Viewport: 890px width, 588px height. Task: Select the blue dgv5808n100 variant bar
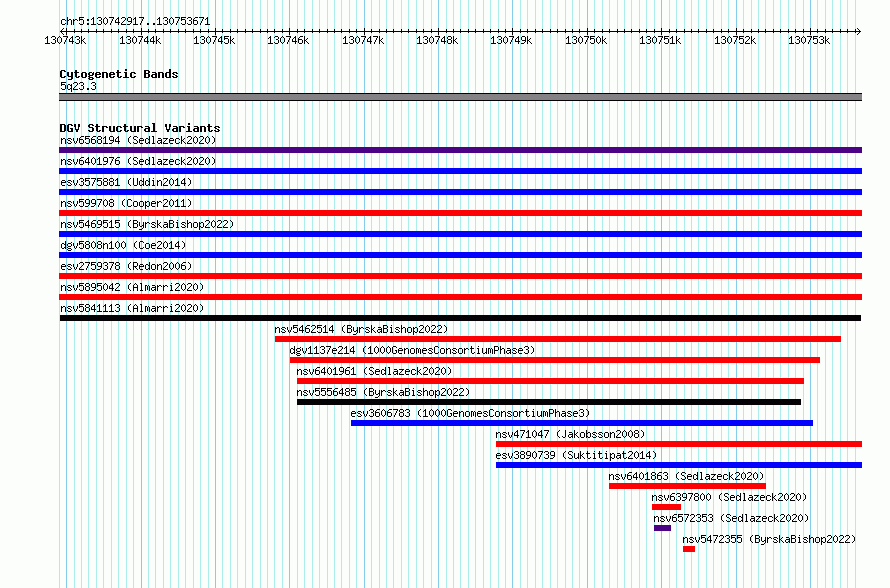[x=460, y=255]
